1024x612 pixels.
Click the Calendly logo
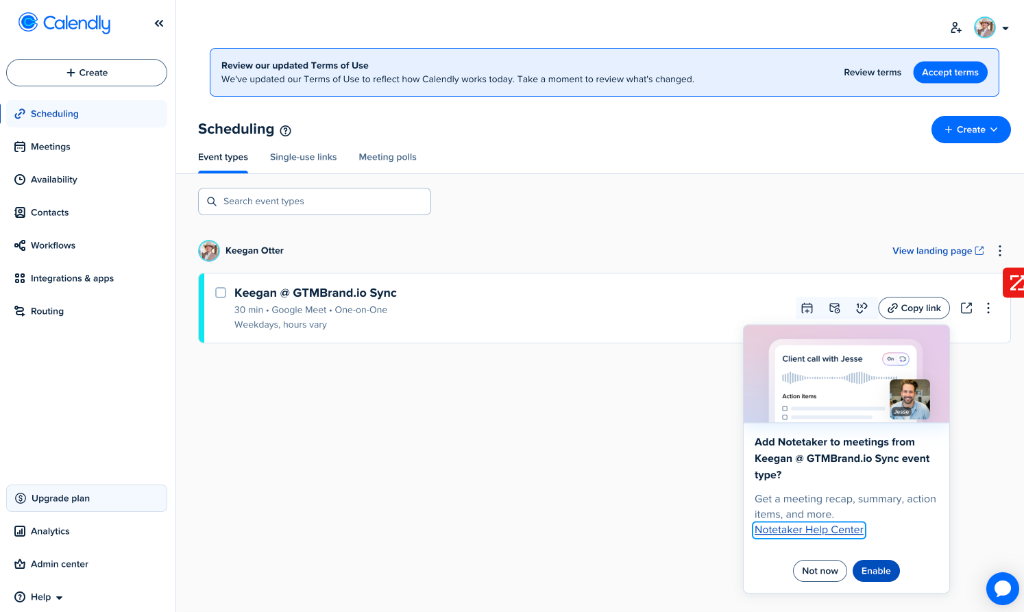click(x=64, y=24)
